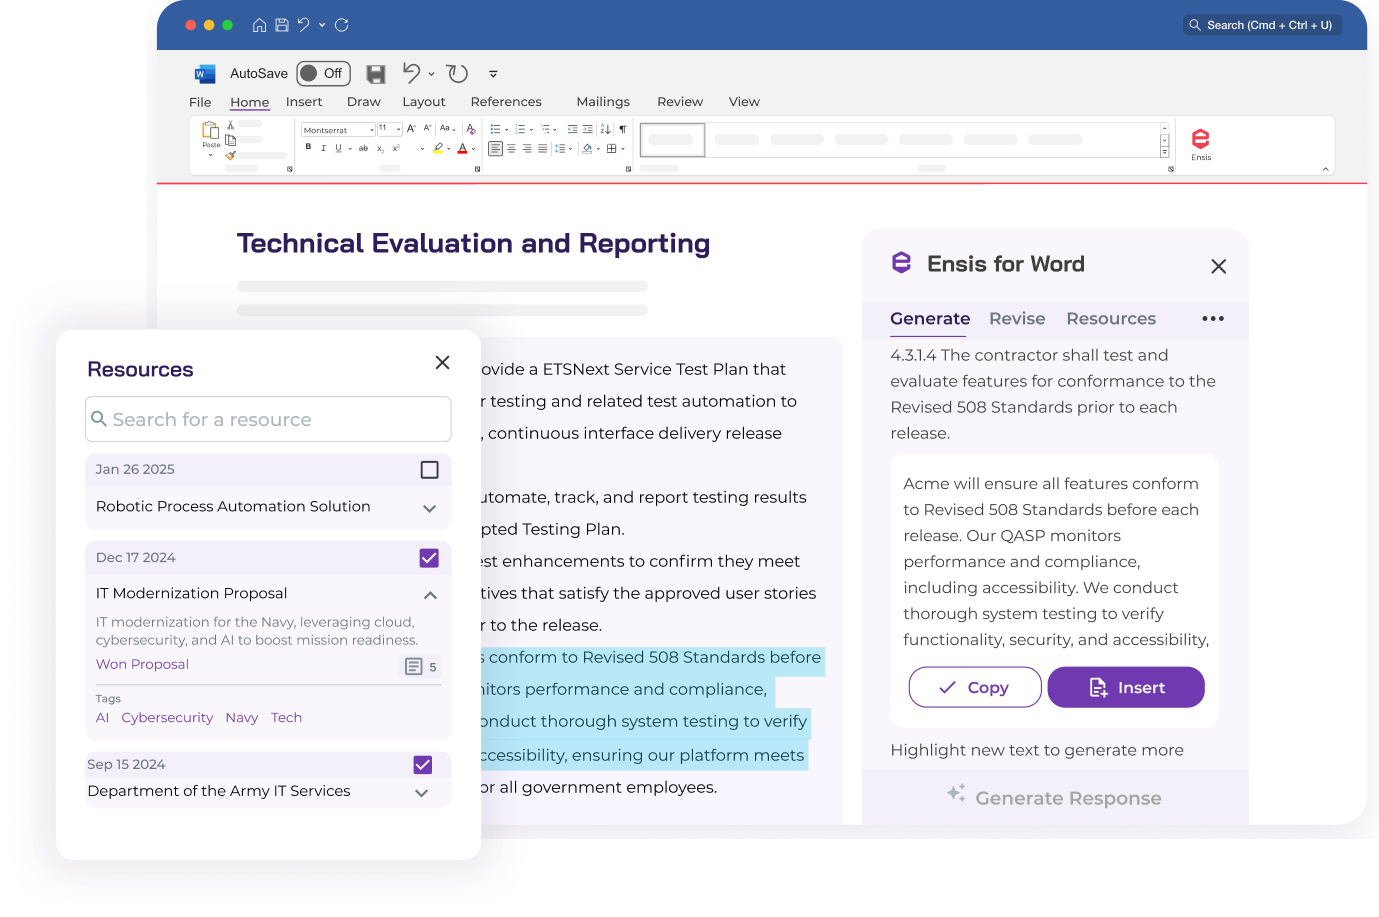Click the Increase Indent icon
This screenshot has height=917, width=1379.
(x=587, y=129)
